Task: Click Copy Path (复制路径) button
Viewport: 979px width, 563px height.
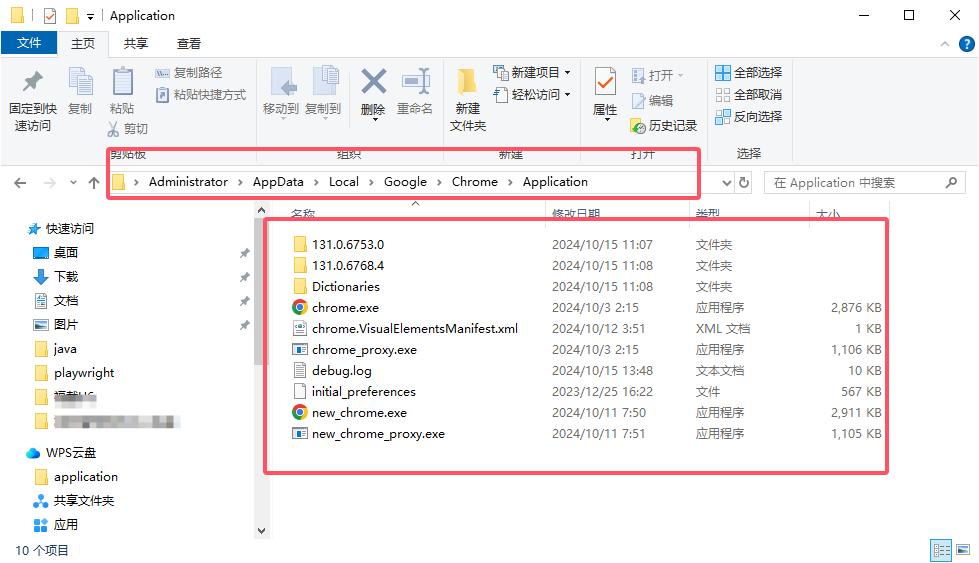Action: coord(189,73)
